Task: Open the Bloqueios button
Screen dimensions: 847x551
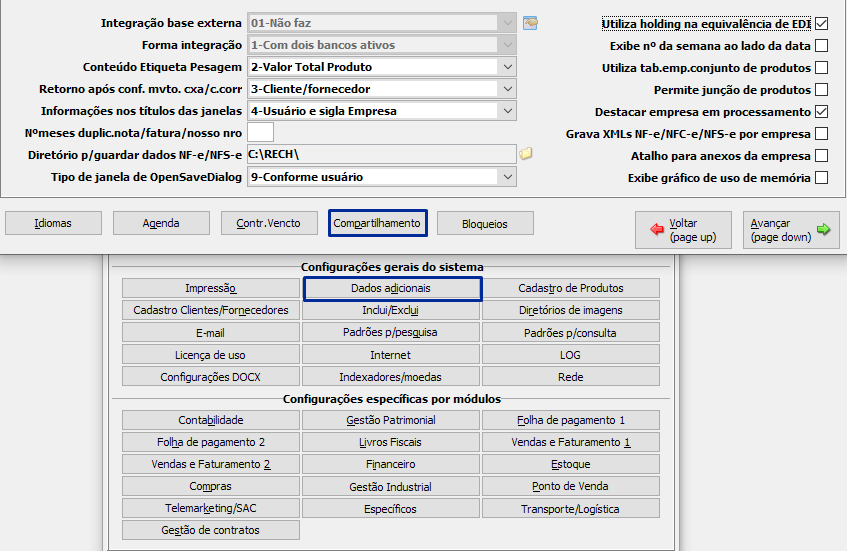Action: 485,223
